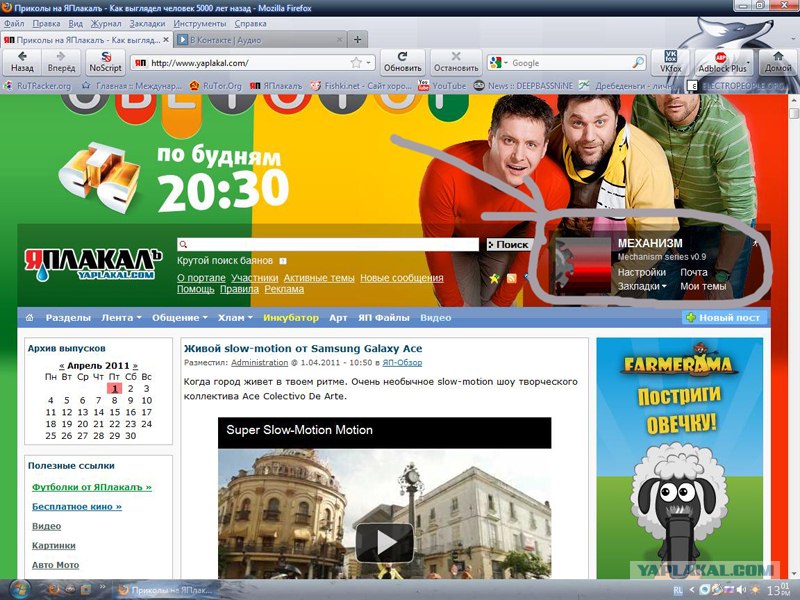The image size is (800, 600).
Task: Open the Активные темы link
Action: [319, 278]
